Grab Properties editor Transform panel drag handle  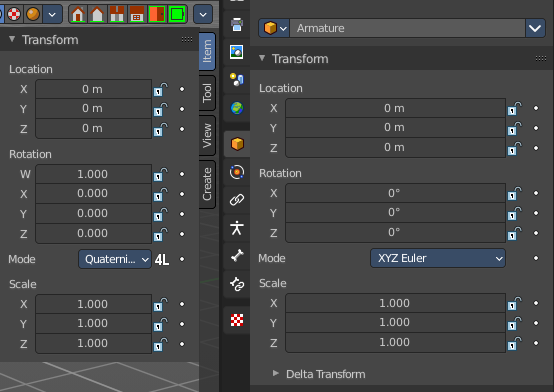[541, 58]
